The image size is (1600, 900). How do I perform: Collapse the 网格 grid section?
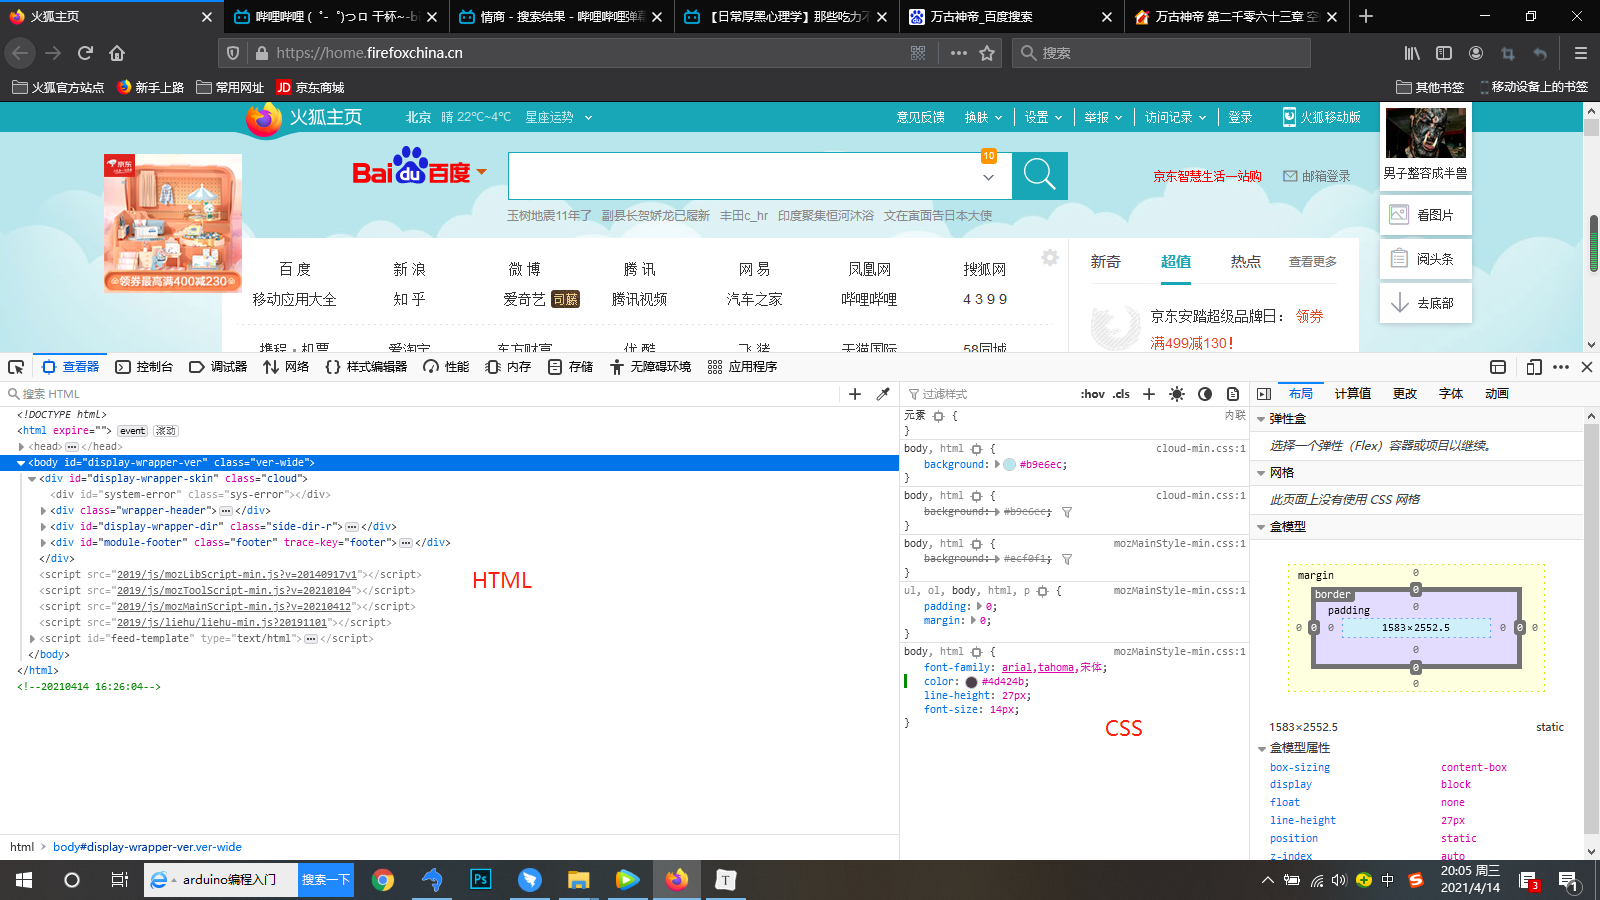coord(1261,473)
